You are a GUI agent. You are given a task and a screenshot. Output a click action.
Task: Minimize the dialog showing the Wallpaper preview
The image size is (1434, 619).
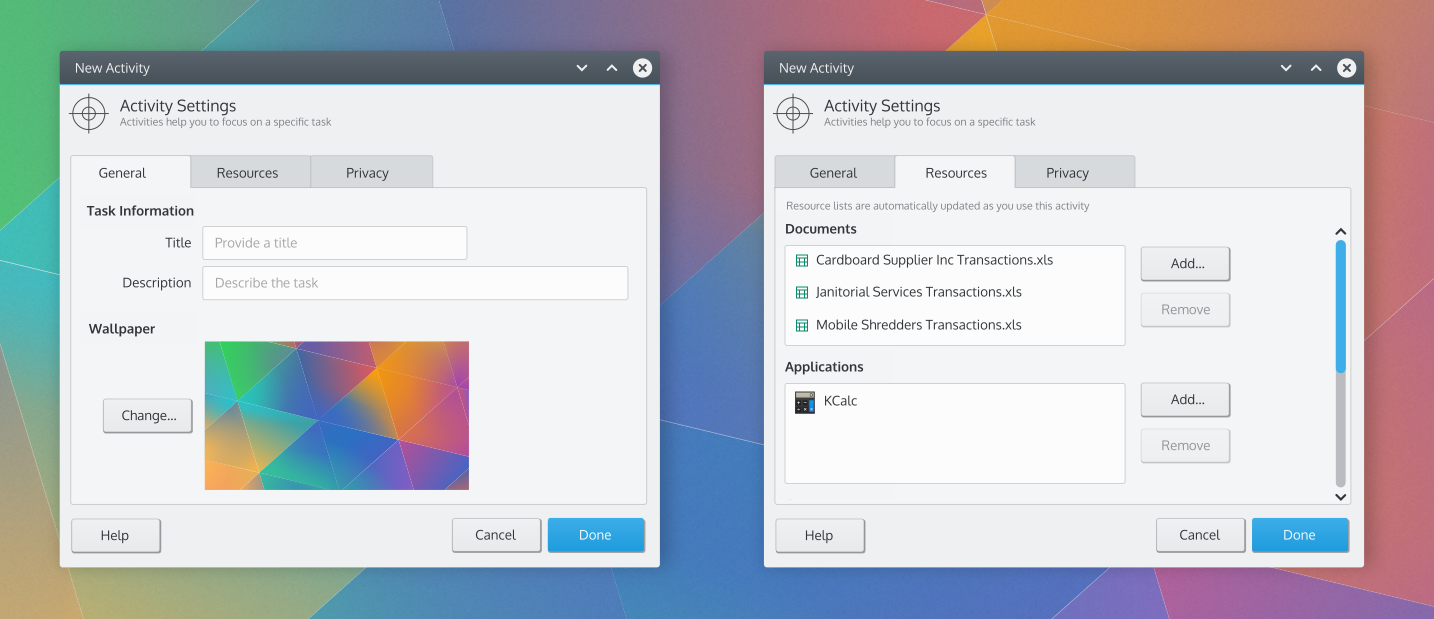582,68
